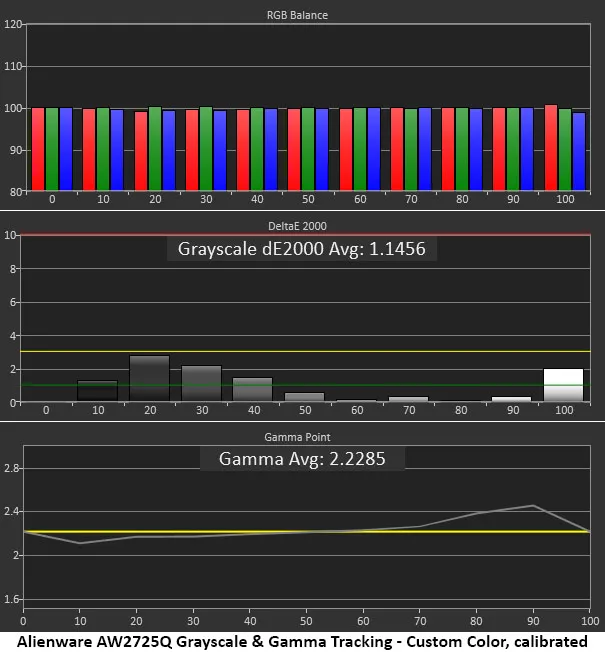Click the gamma curve peak at 90
The height and width of the screenshot is (652, 605).
(535, 506)
